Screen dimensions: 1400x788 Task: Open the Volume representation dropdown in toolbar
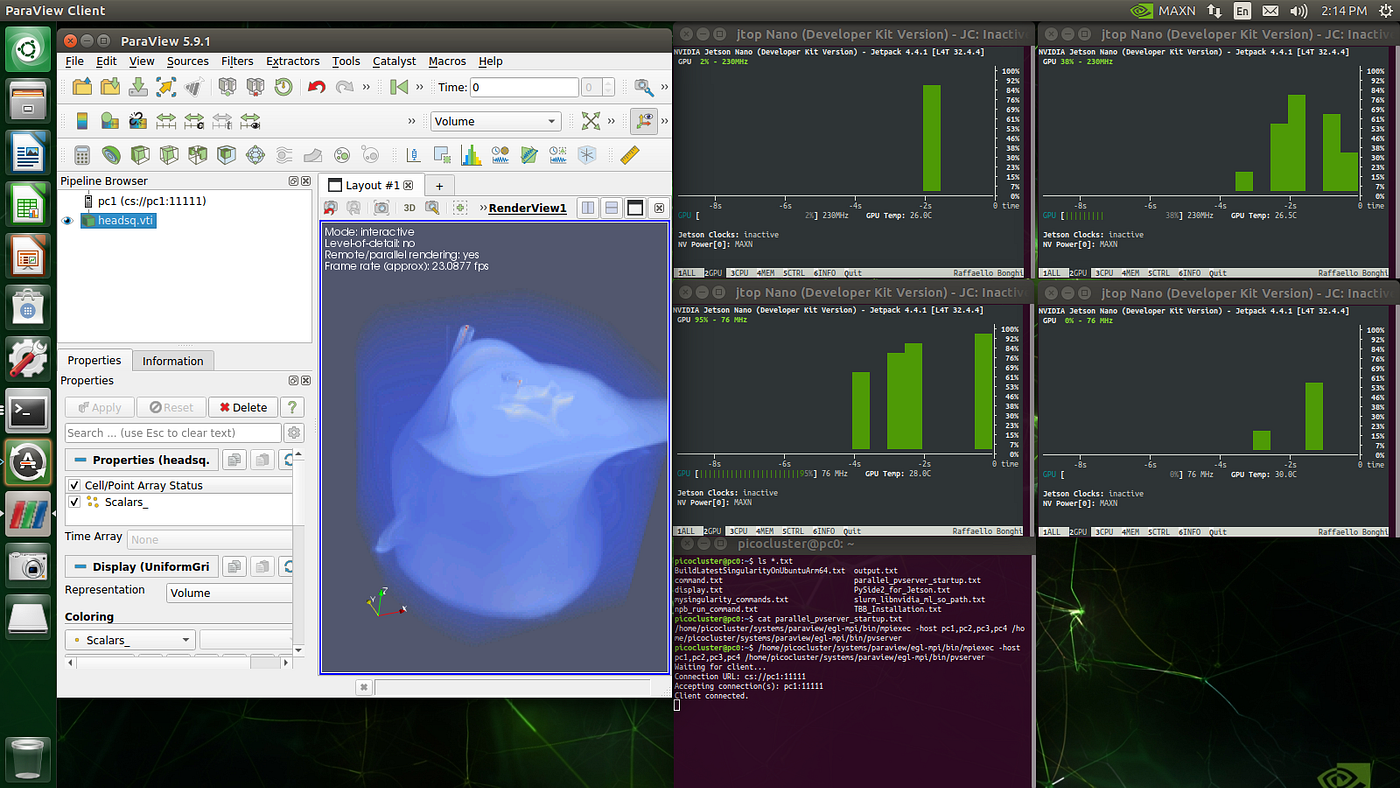[496, 121]
